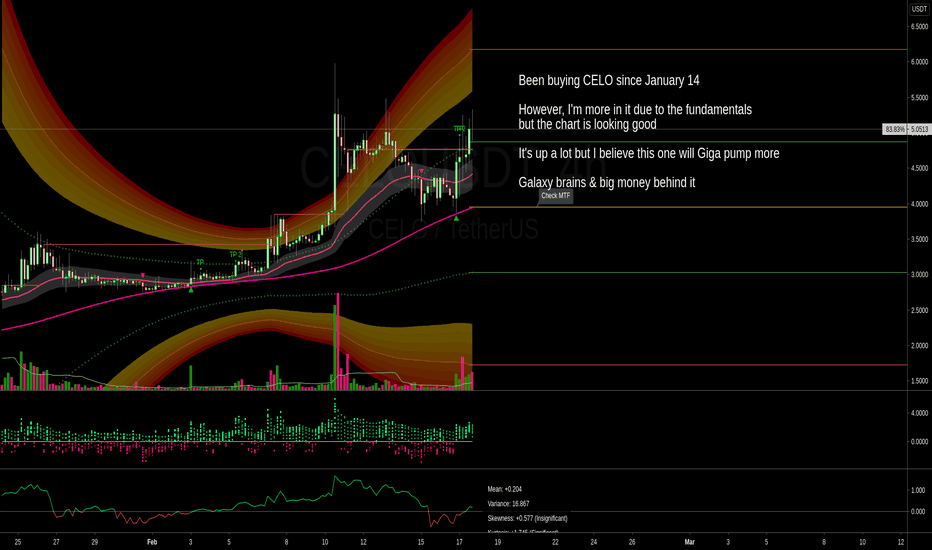This screenshot has height=550, width=932.
Task: Click the 24 date label on the time axis
Action: pos(594,542)
